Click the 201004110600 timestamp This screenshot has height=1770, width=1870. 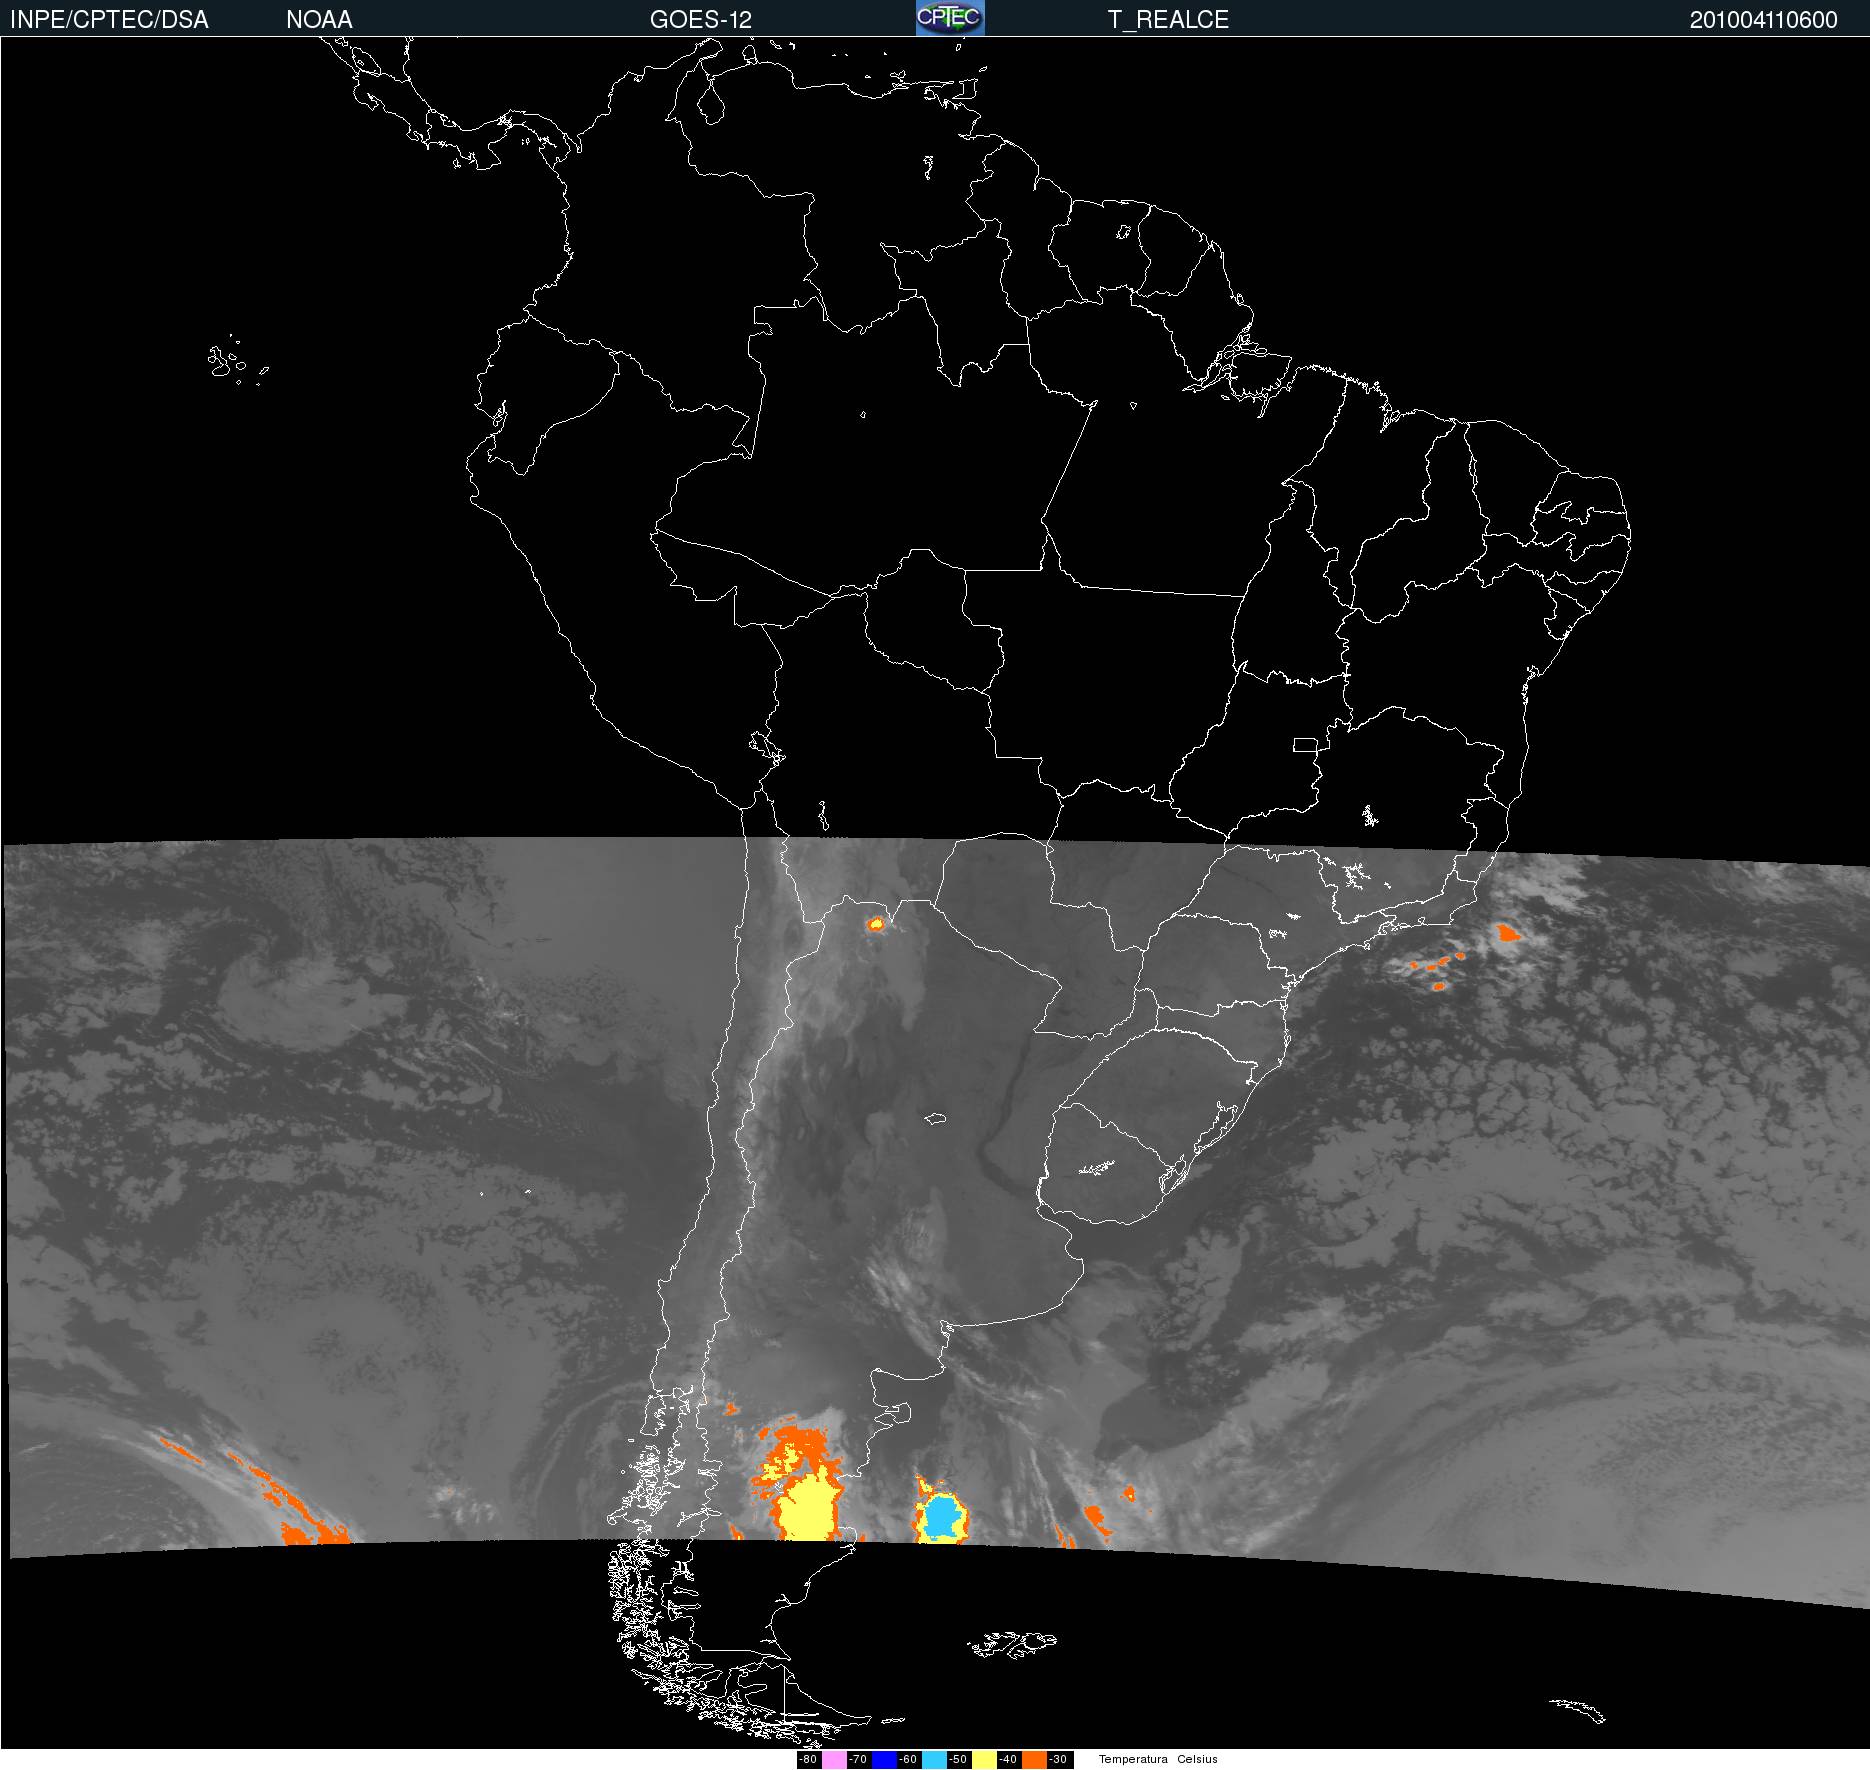[x=1763, y=20]
